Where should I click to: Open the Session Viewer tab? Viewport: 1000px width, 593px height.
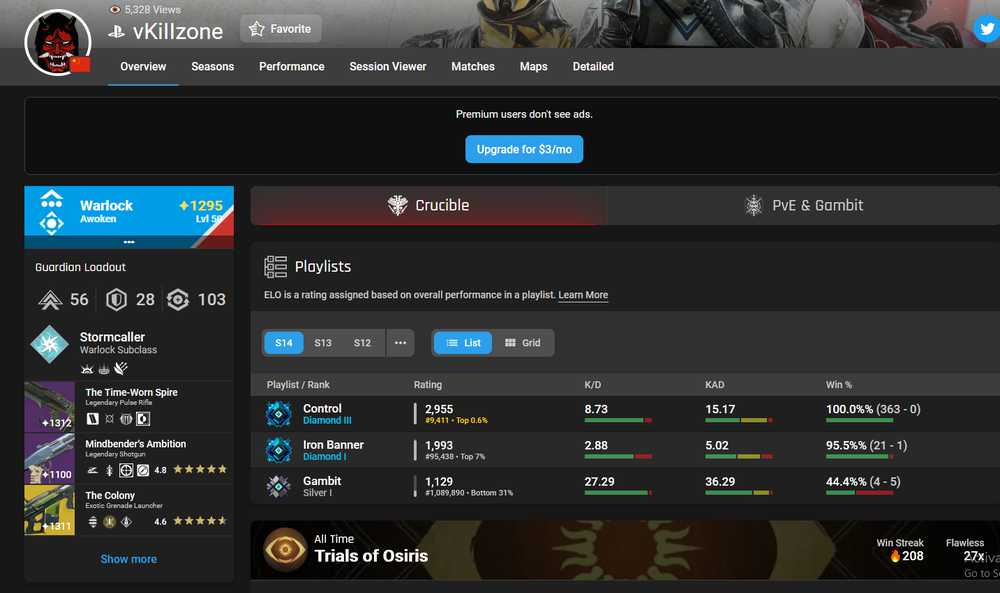388,66
